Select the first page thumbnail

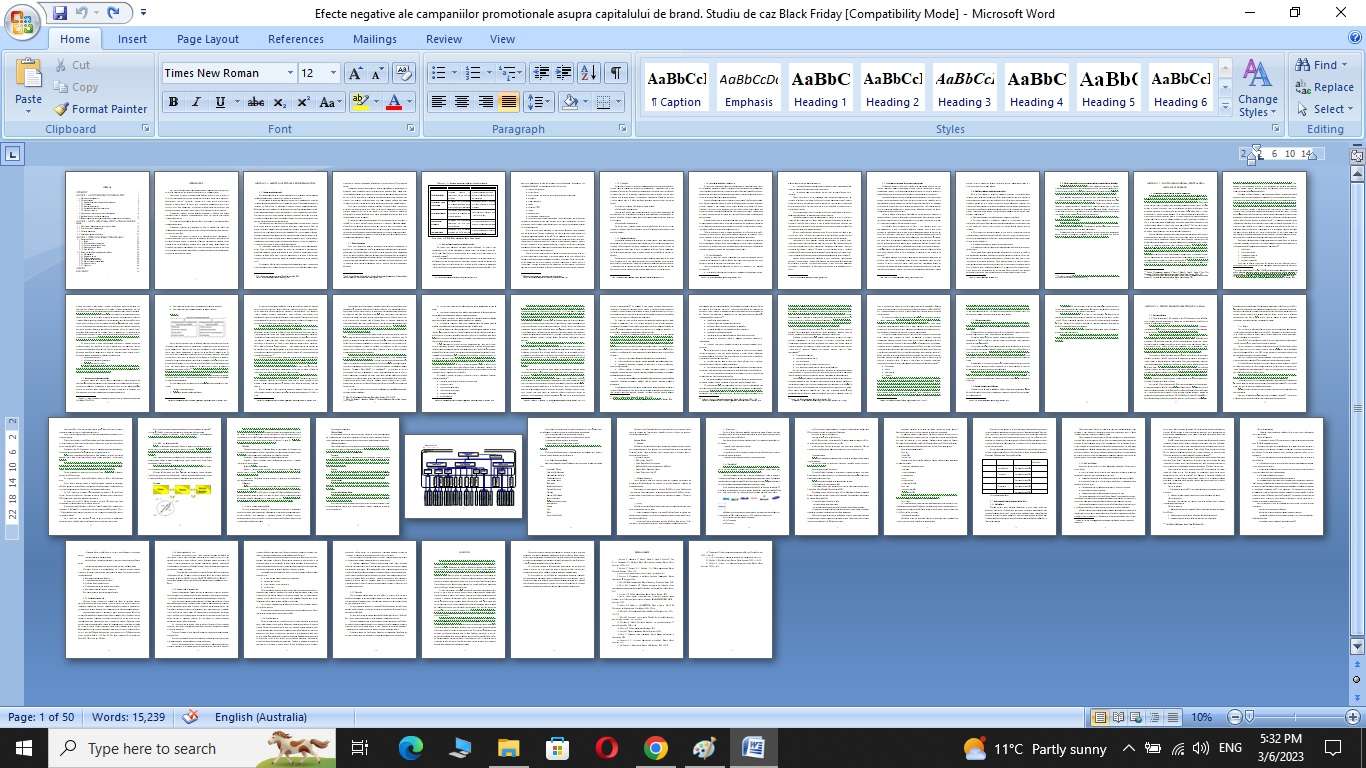[107, 230]
